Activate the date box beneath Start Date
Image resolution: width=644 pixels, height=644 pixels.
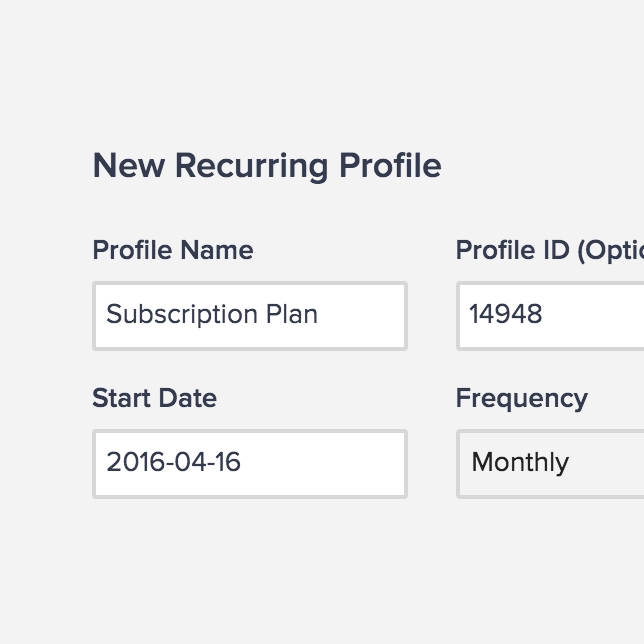[x=250, y=464]
